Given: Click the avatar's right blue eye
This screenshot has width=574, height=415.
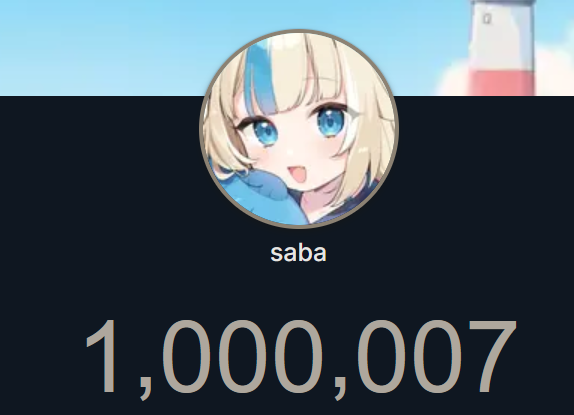Looking at the screenshot, I should click(331, 121).
